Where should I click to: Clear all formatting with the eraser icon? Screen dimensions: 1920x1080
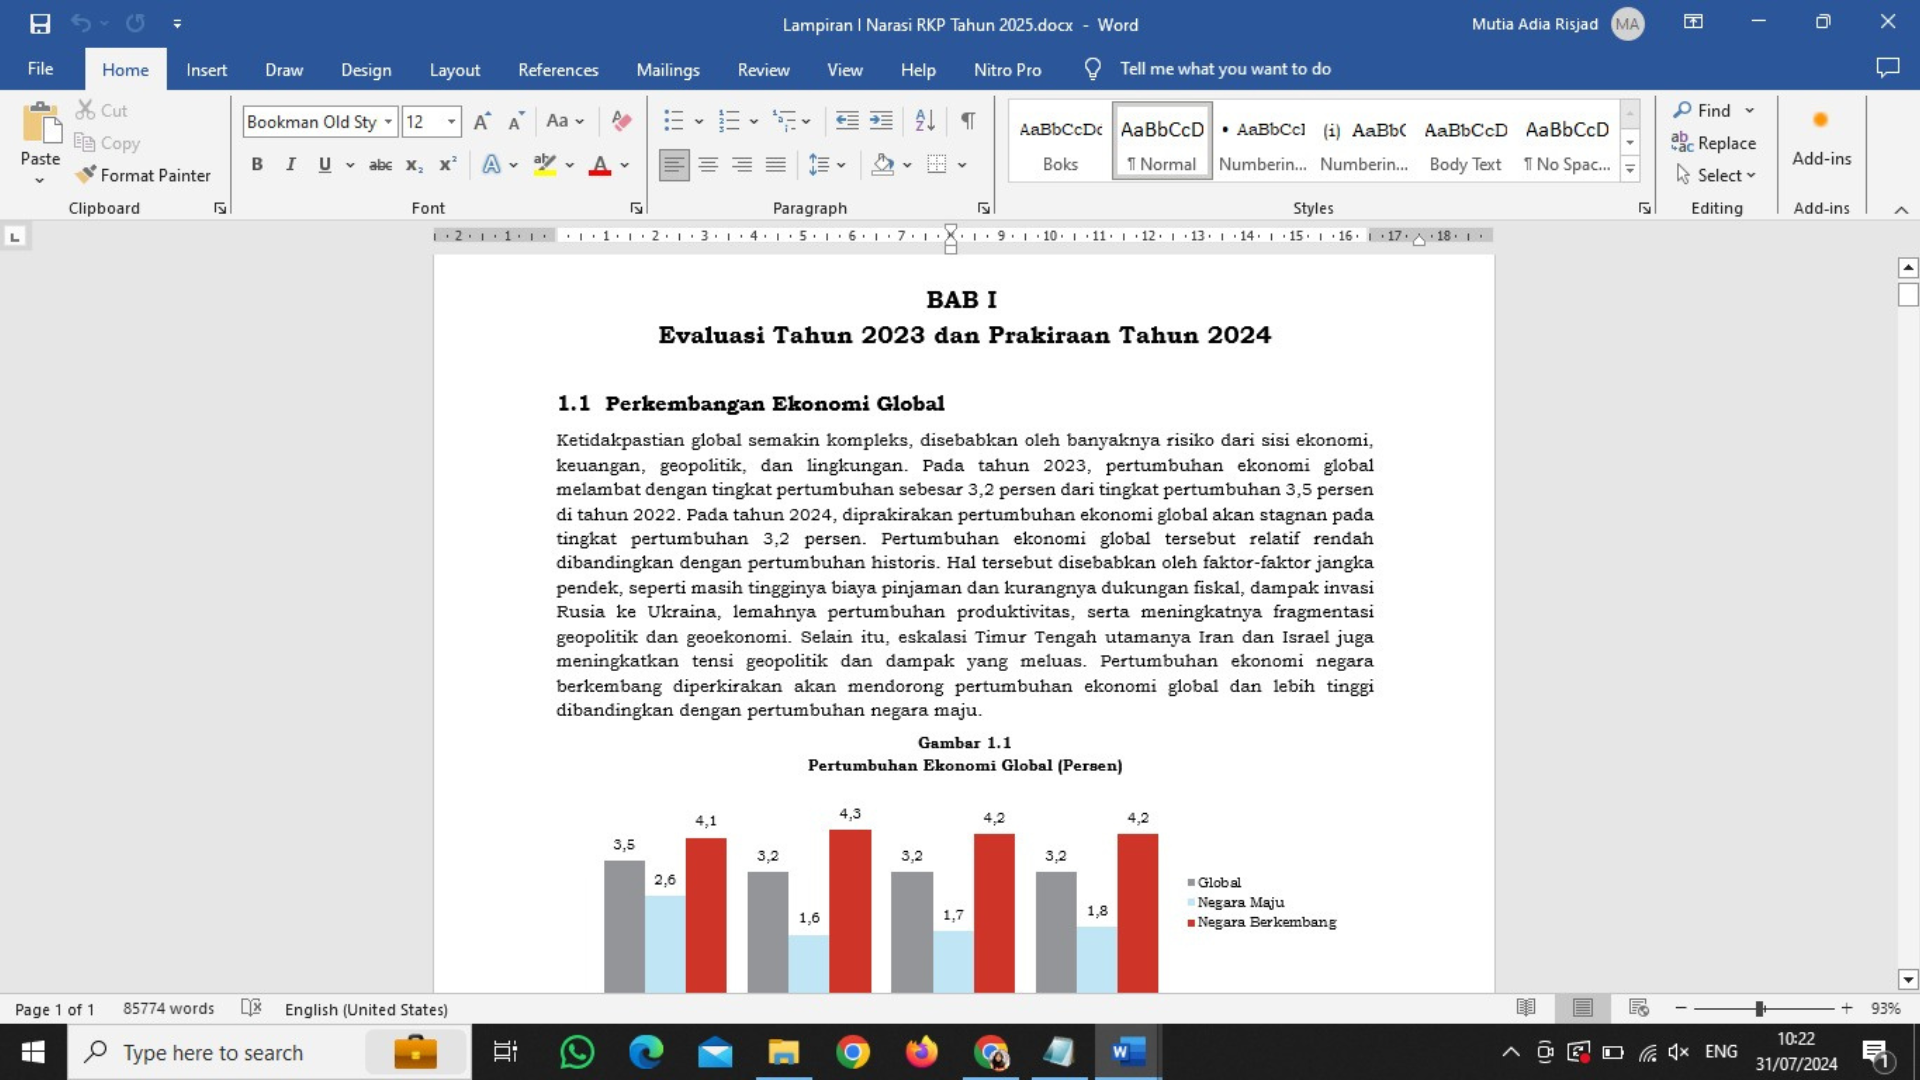(621, 121)
